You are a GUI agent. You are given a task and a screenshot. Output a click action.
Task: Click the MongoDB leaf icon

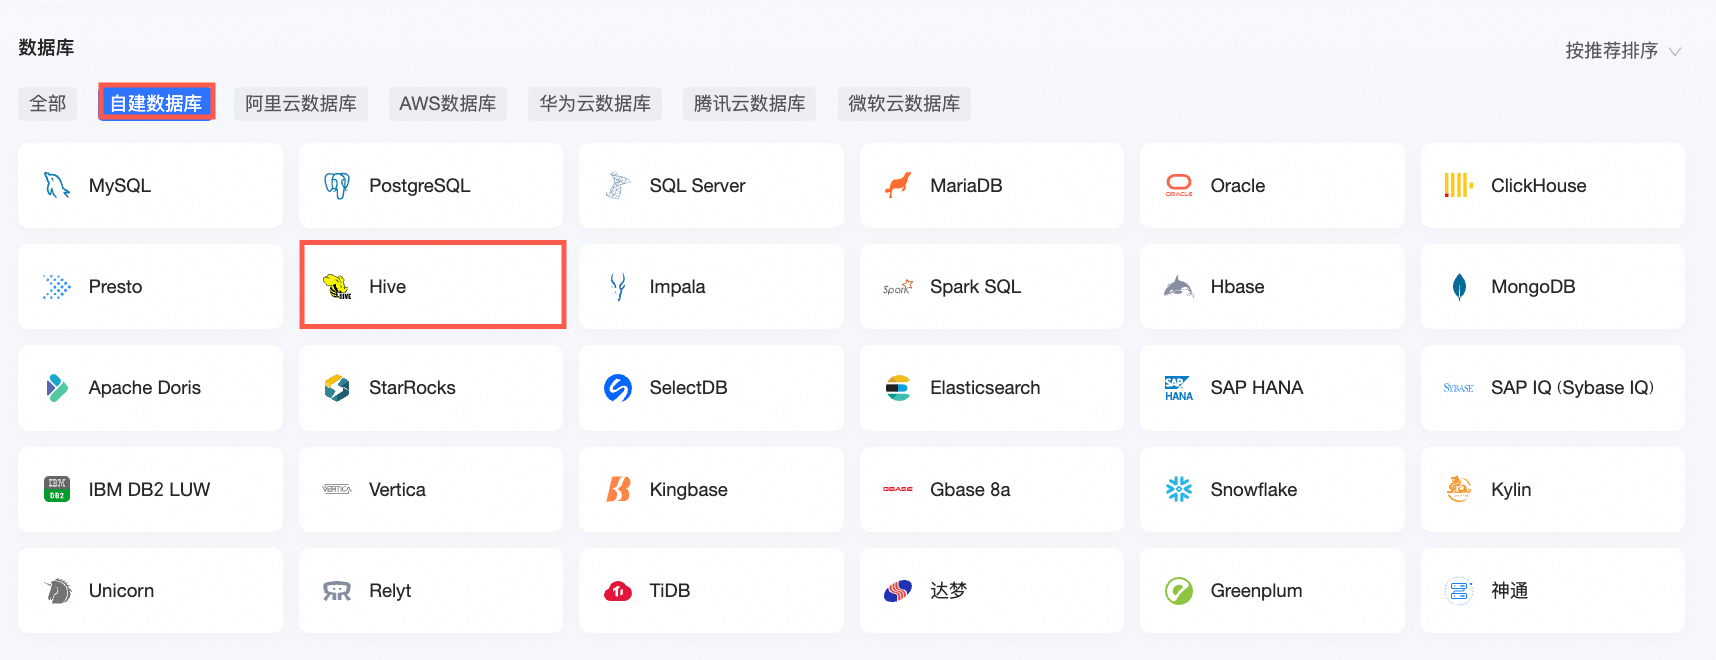1459,287
